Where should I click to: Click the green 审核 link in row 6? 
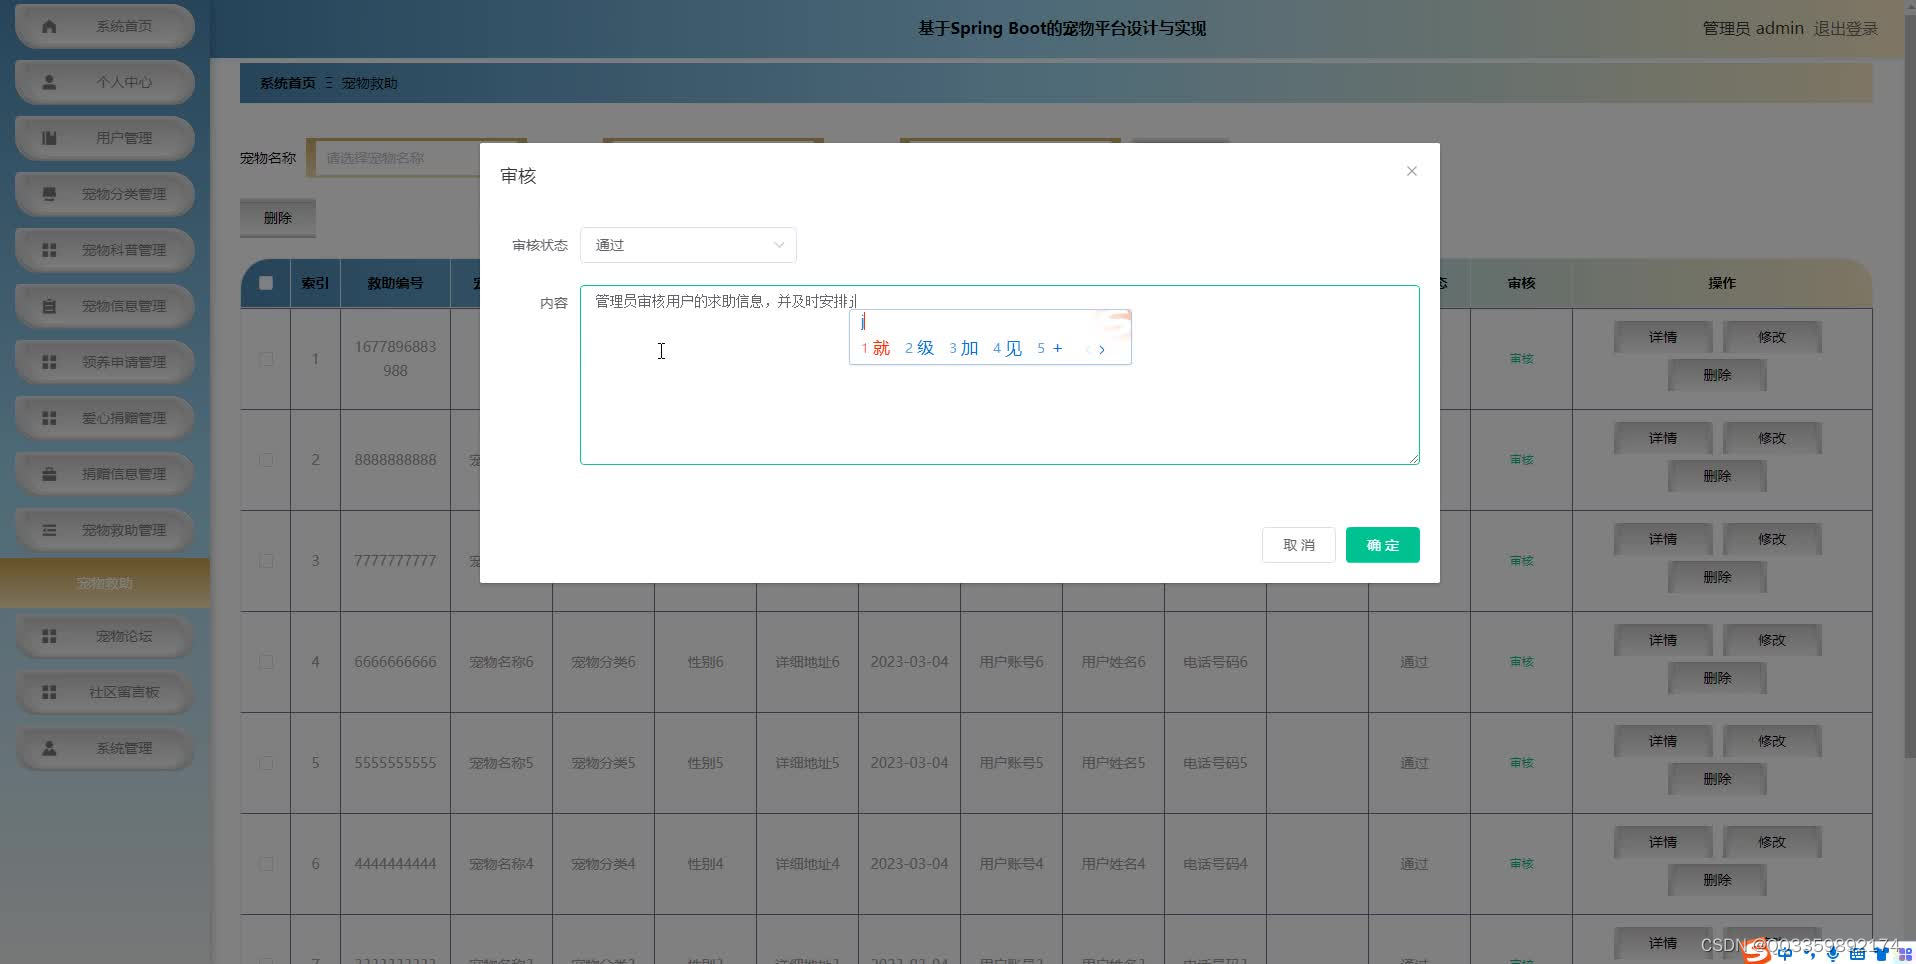[1521, 864]
